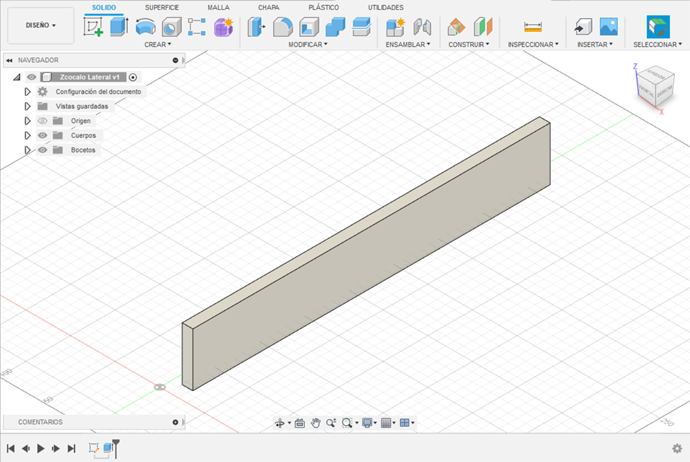Create a New Component from Ensamblar
The image size is (690, 462).
[x=395, y=27]
